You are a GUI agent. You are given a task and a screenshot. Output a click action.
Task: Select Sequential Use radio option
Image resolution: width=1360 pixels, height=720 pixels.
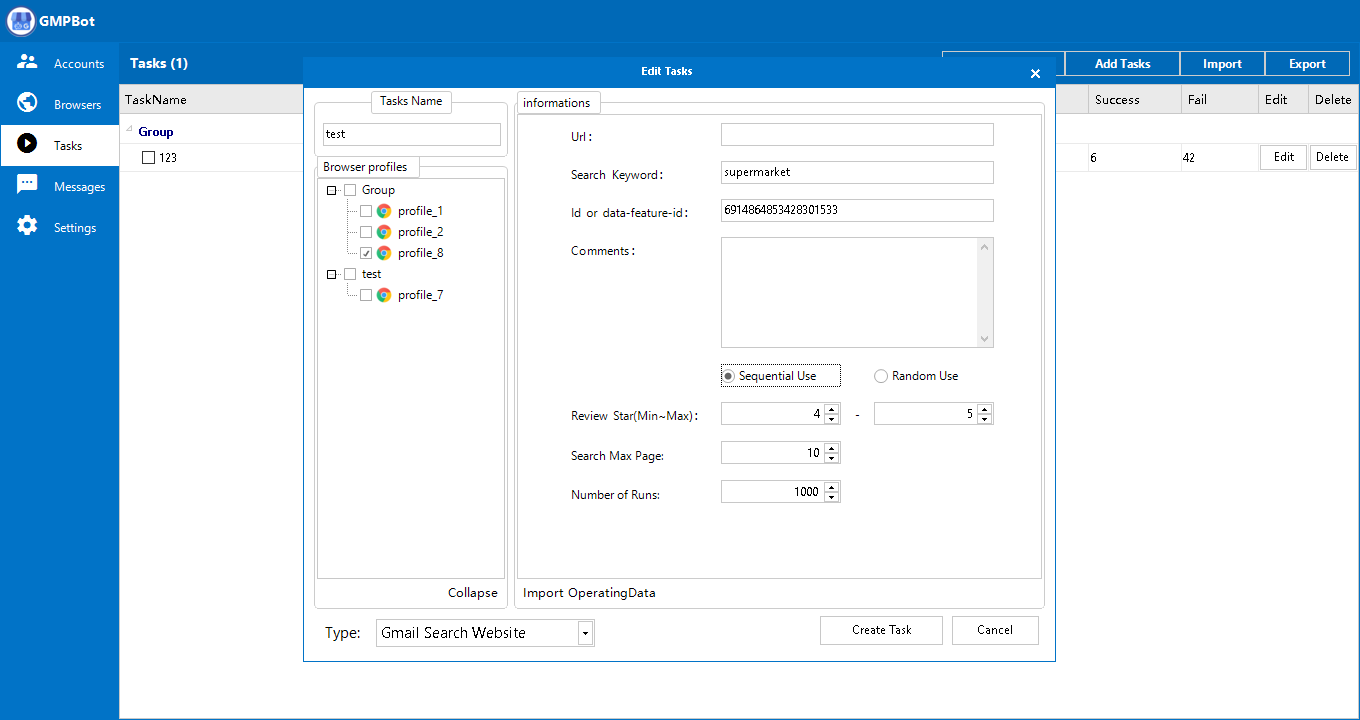(779, 376)
